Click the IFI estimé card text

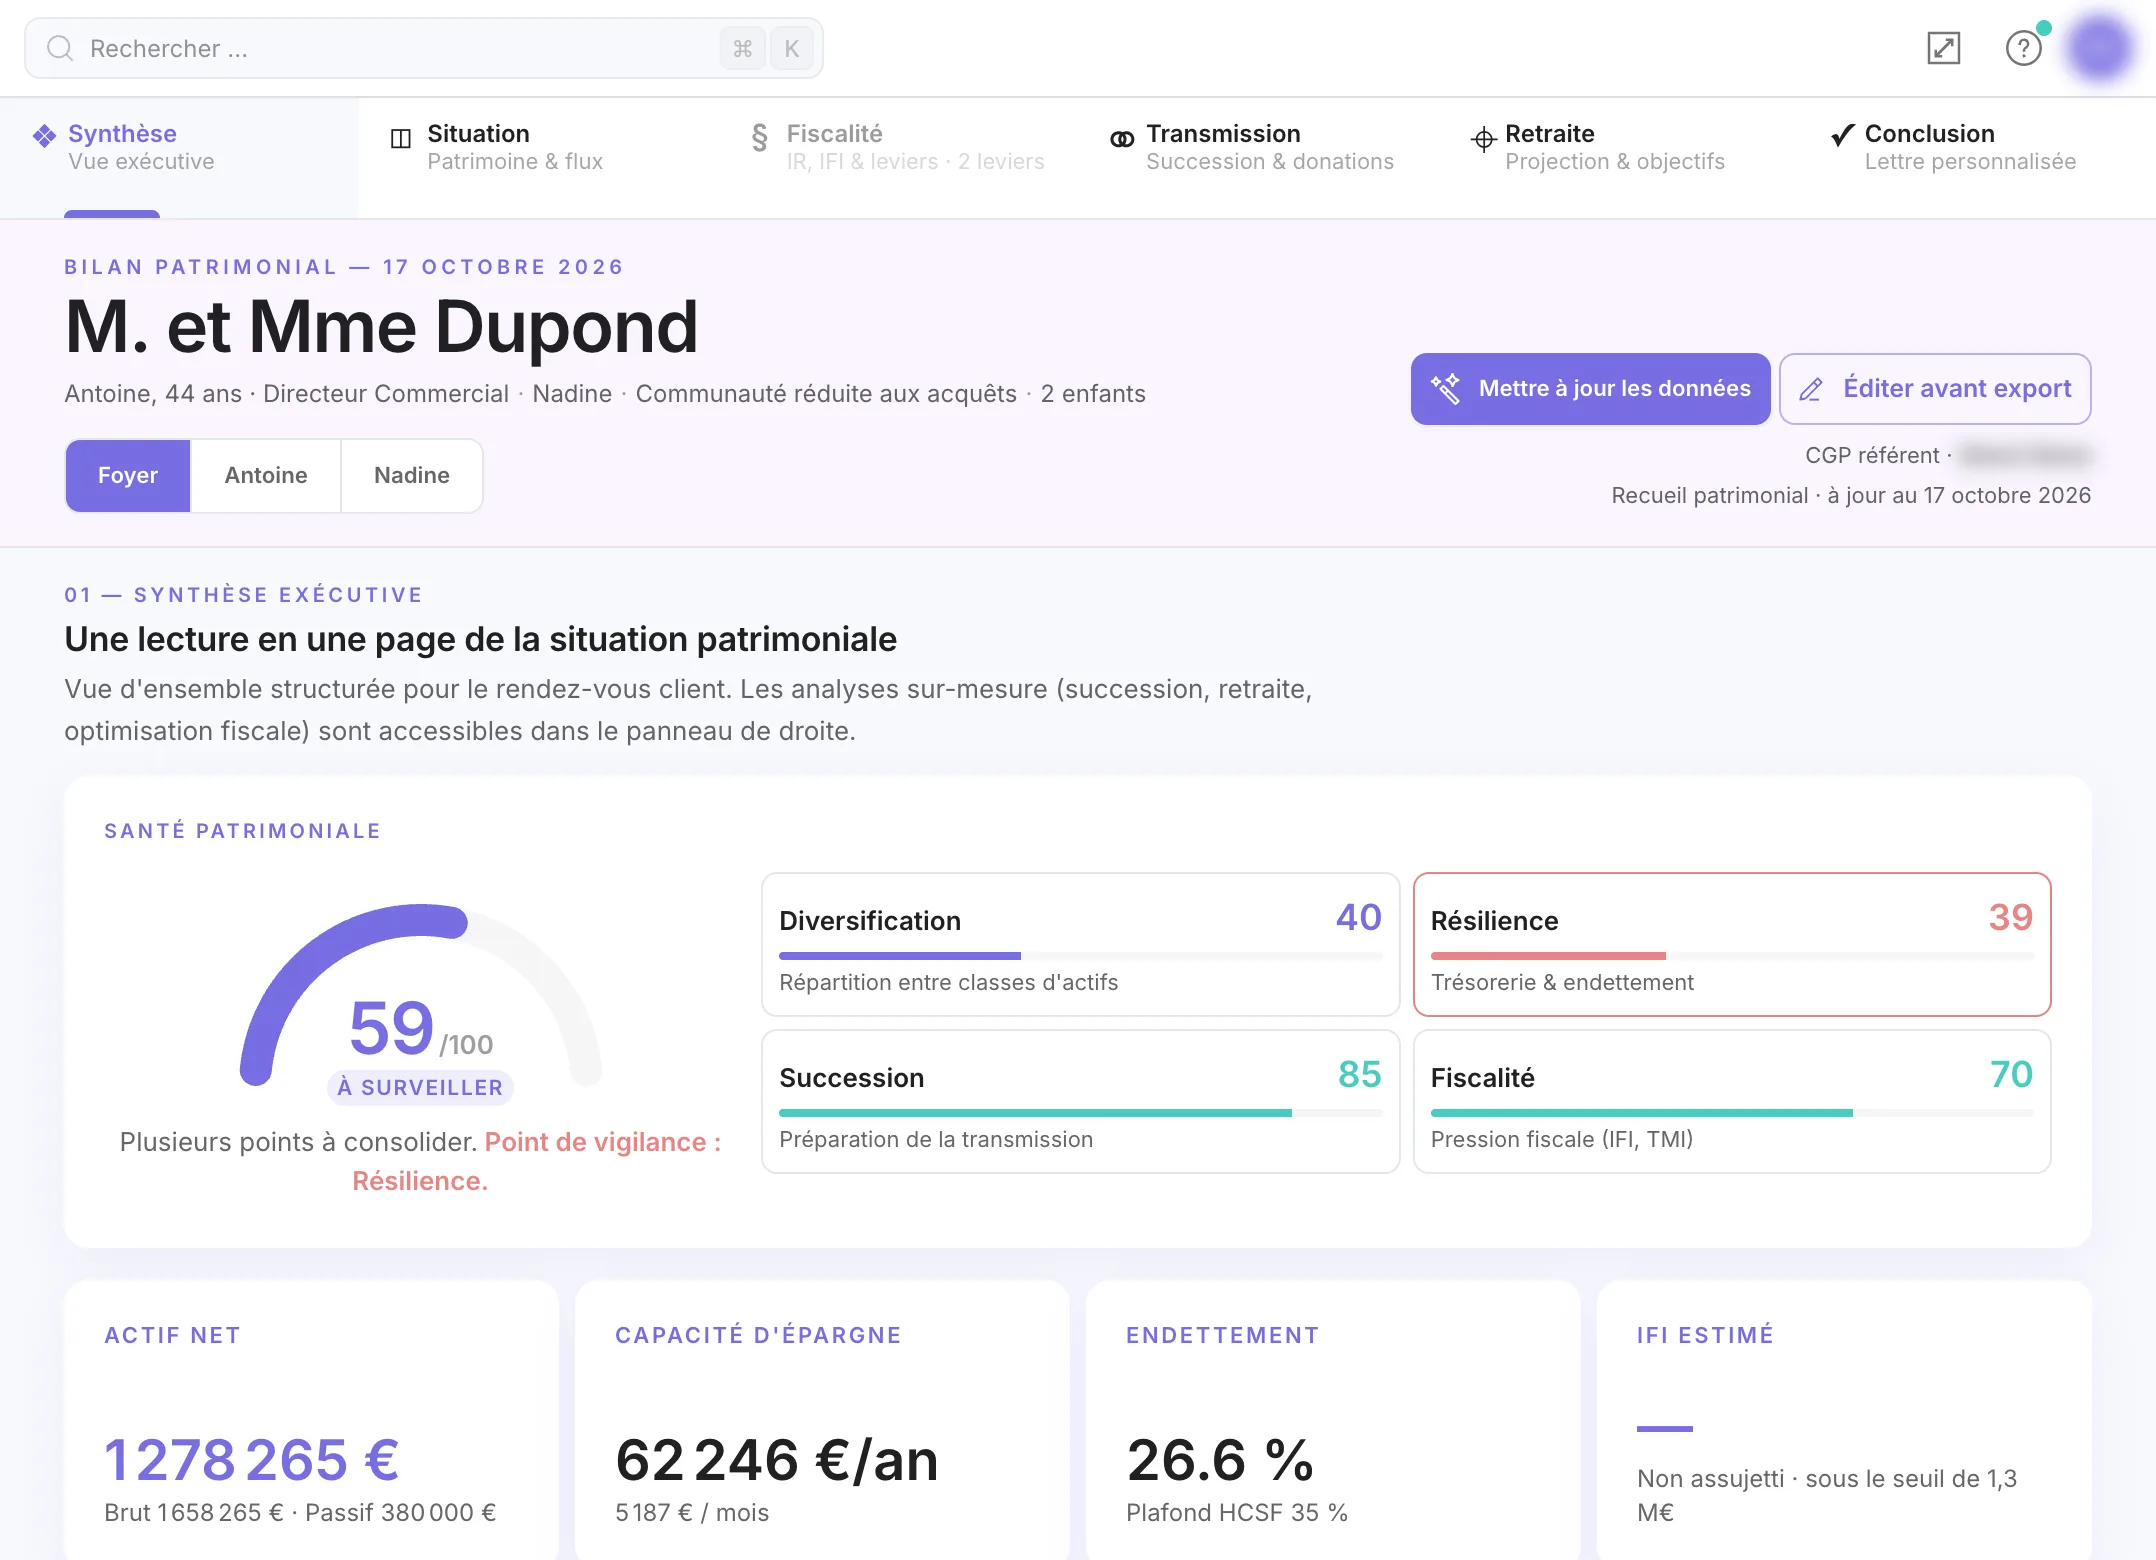[x=1827, y=1495]
